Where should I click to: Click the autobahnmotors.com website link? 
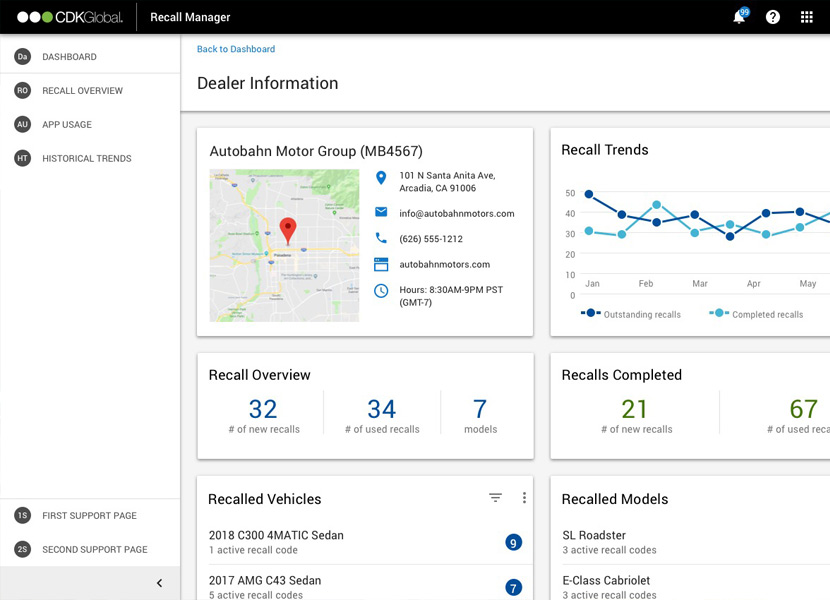coord(445,264)
